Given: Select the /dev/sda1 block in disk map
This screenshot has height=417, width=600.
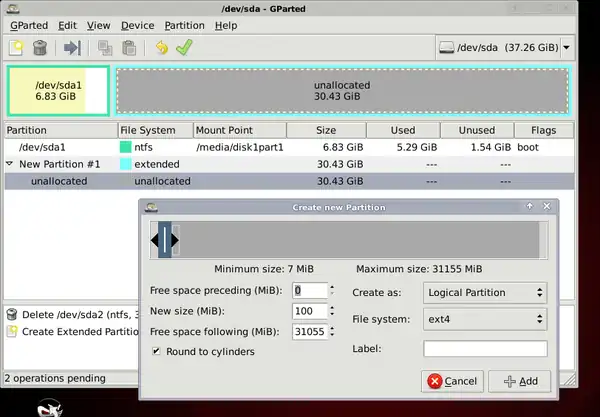Looking at the screenshot, I should (x=58, y=91).
